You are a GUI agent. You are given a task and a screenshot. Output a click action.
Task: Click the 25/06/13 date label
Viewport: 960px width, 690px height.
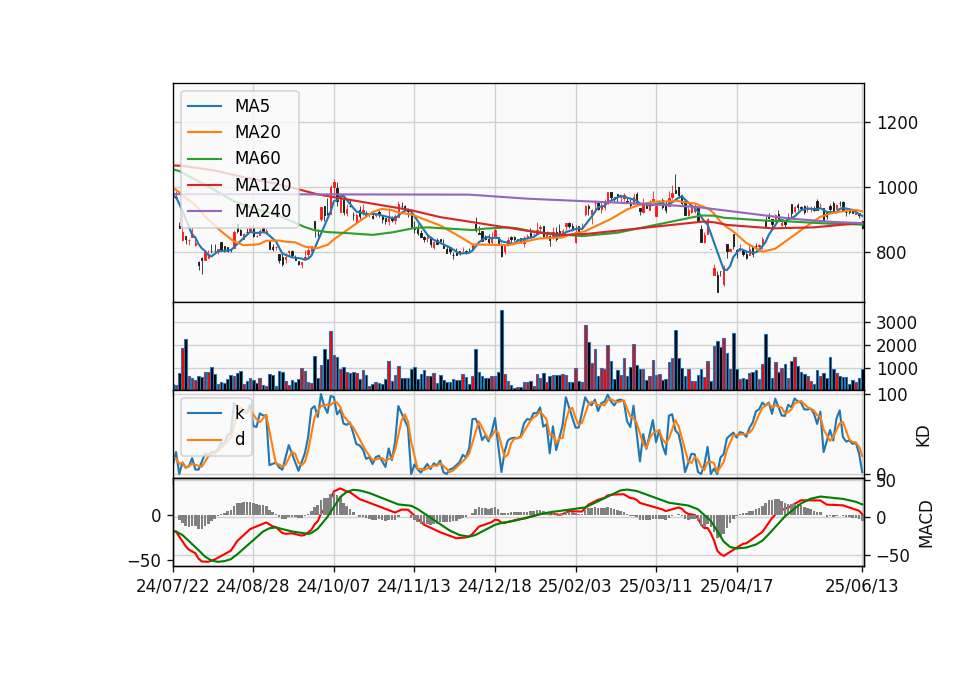(x=861, y=587)
